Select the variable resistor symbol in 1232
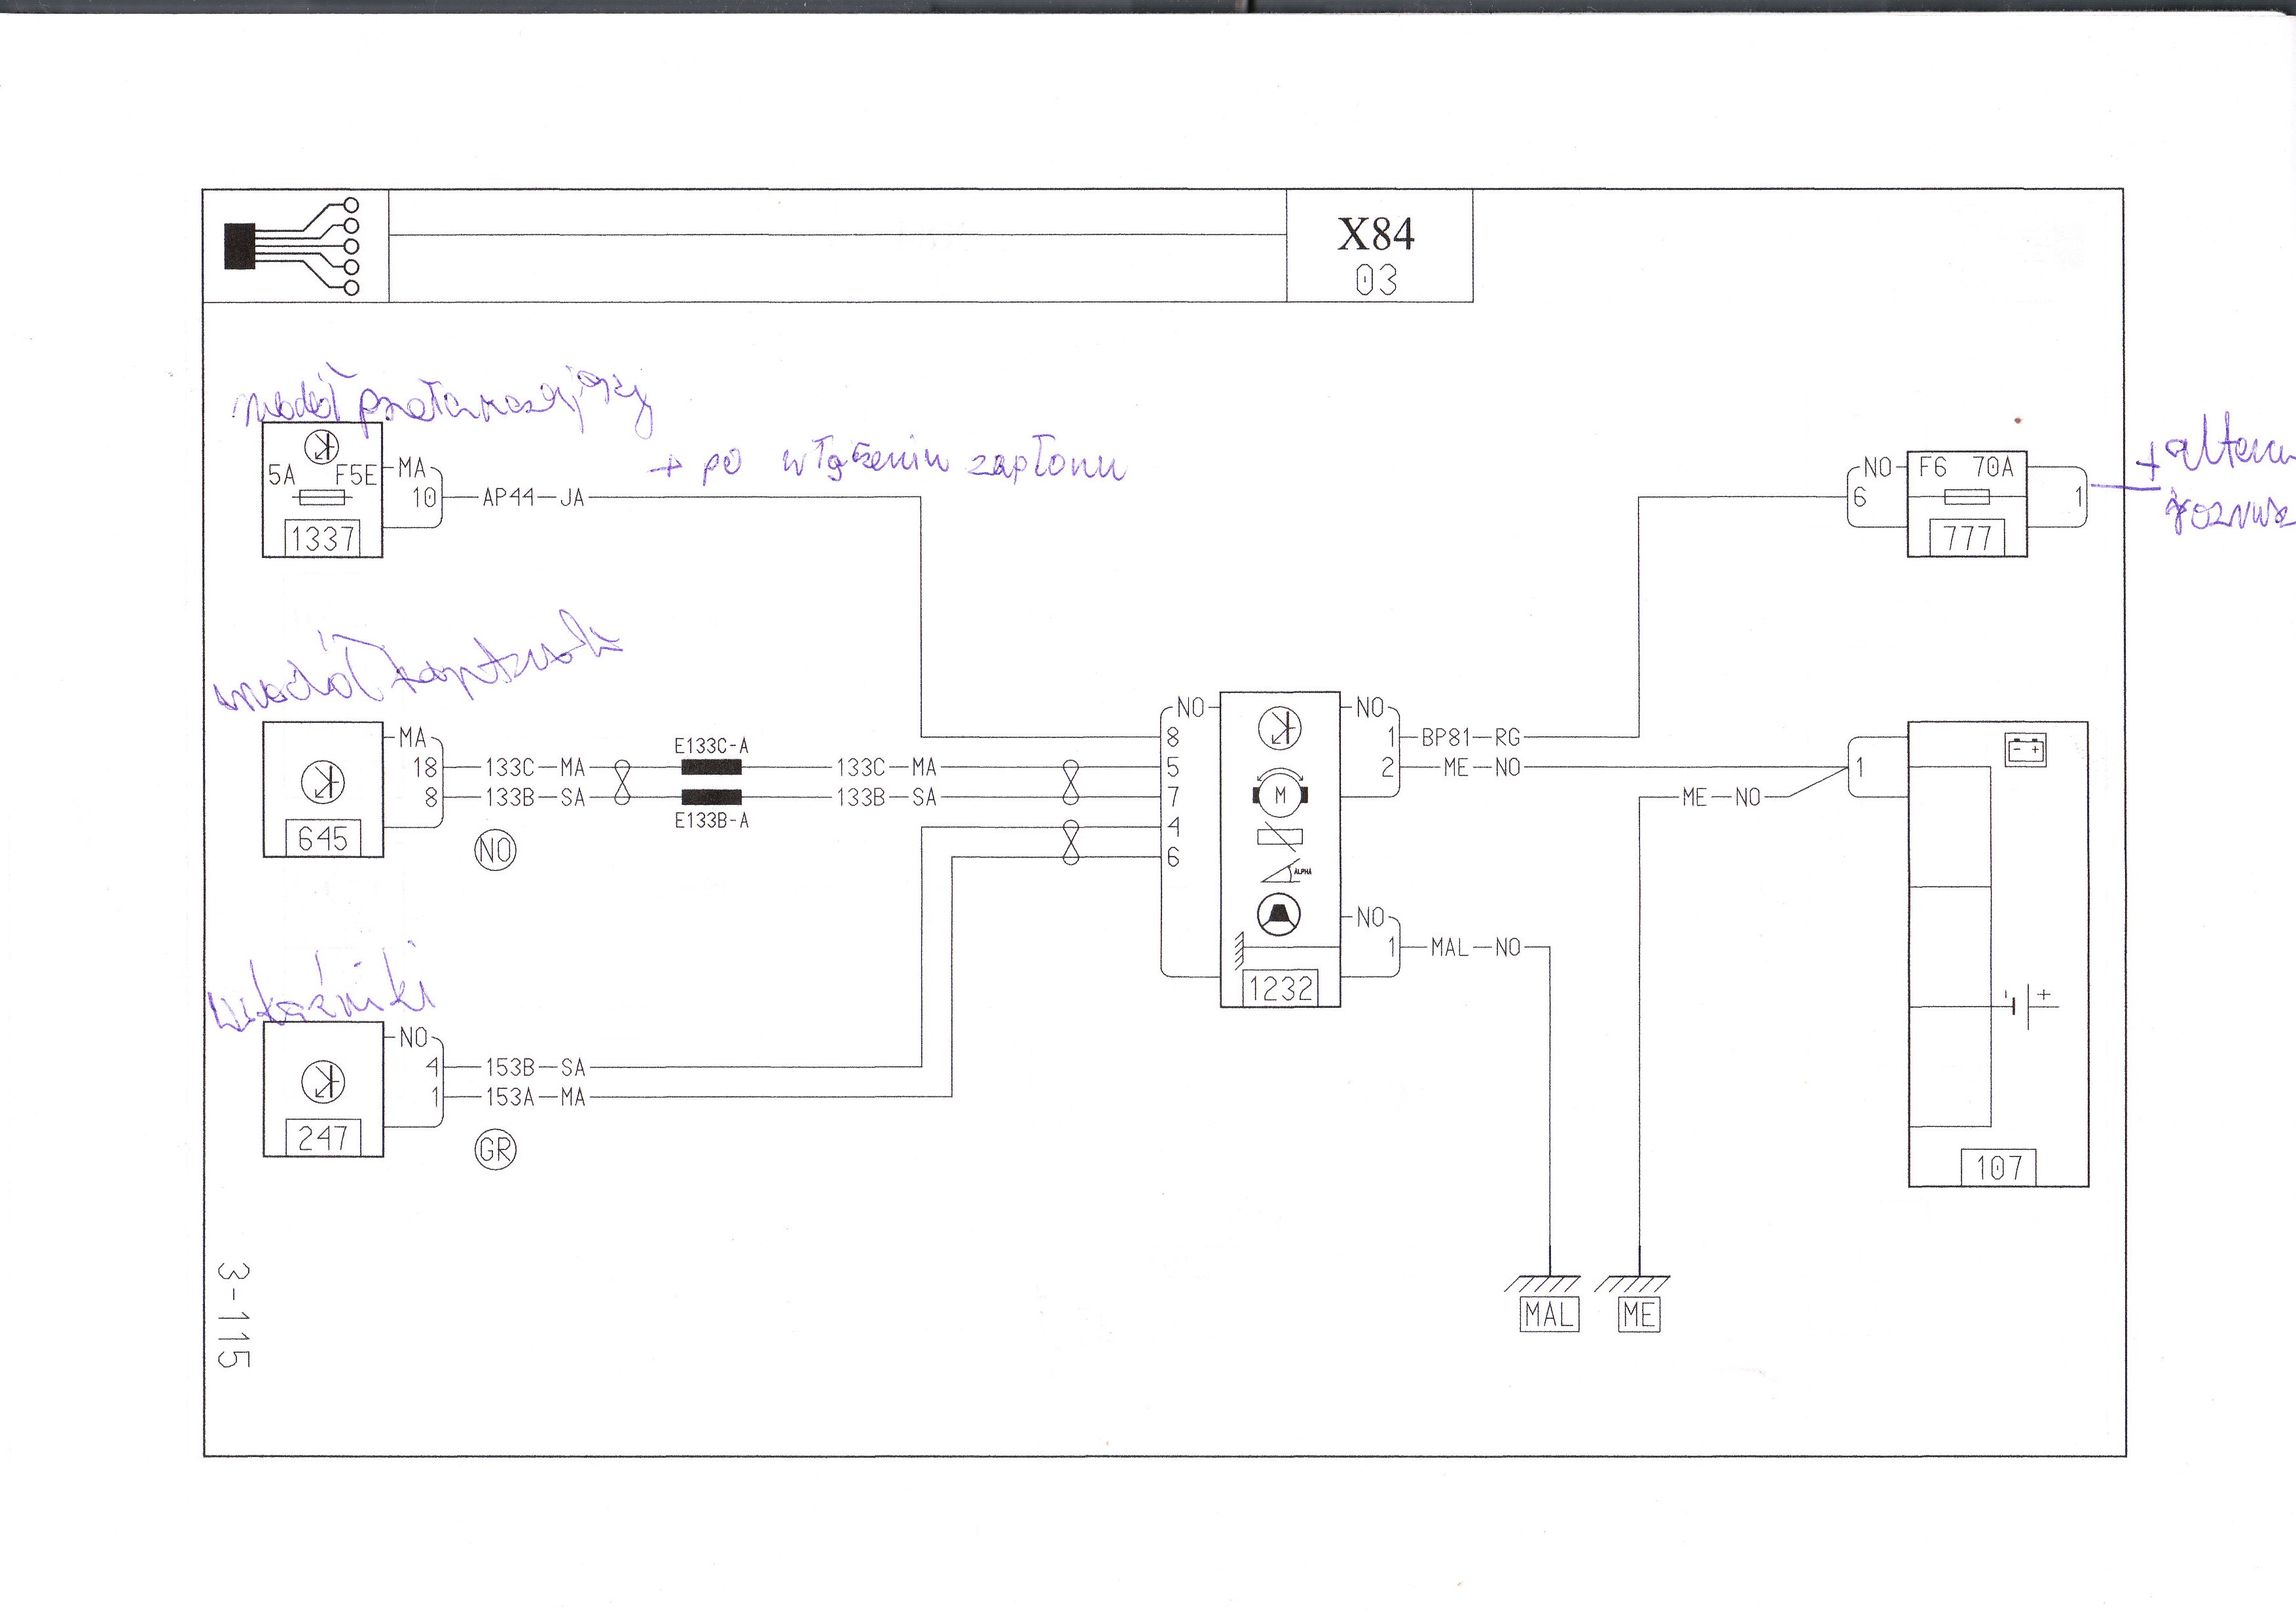Viewport: 2296px width, 1624px height. (x=1280, y=838)
